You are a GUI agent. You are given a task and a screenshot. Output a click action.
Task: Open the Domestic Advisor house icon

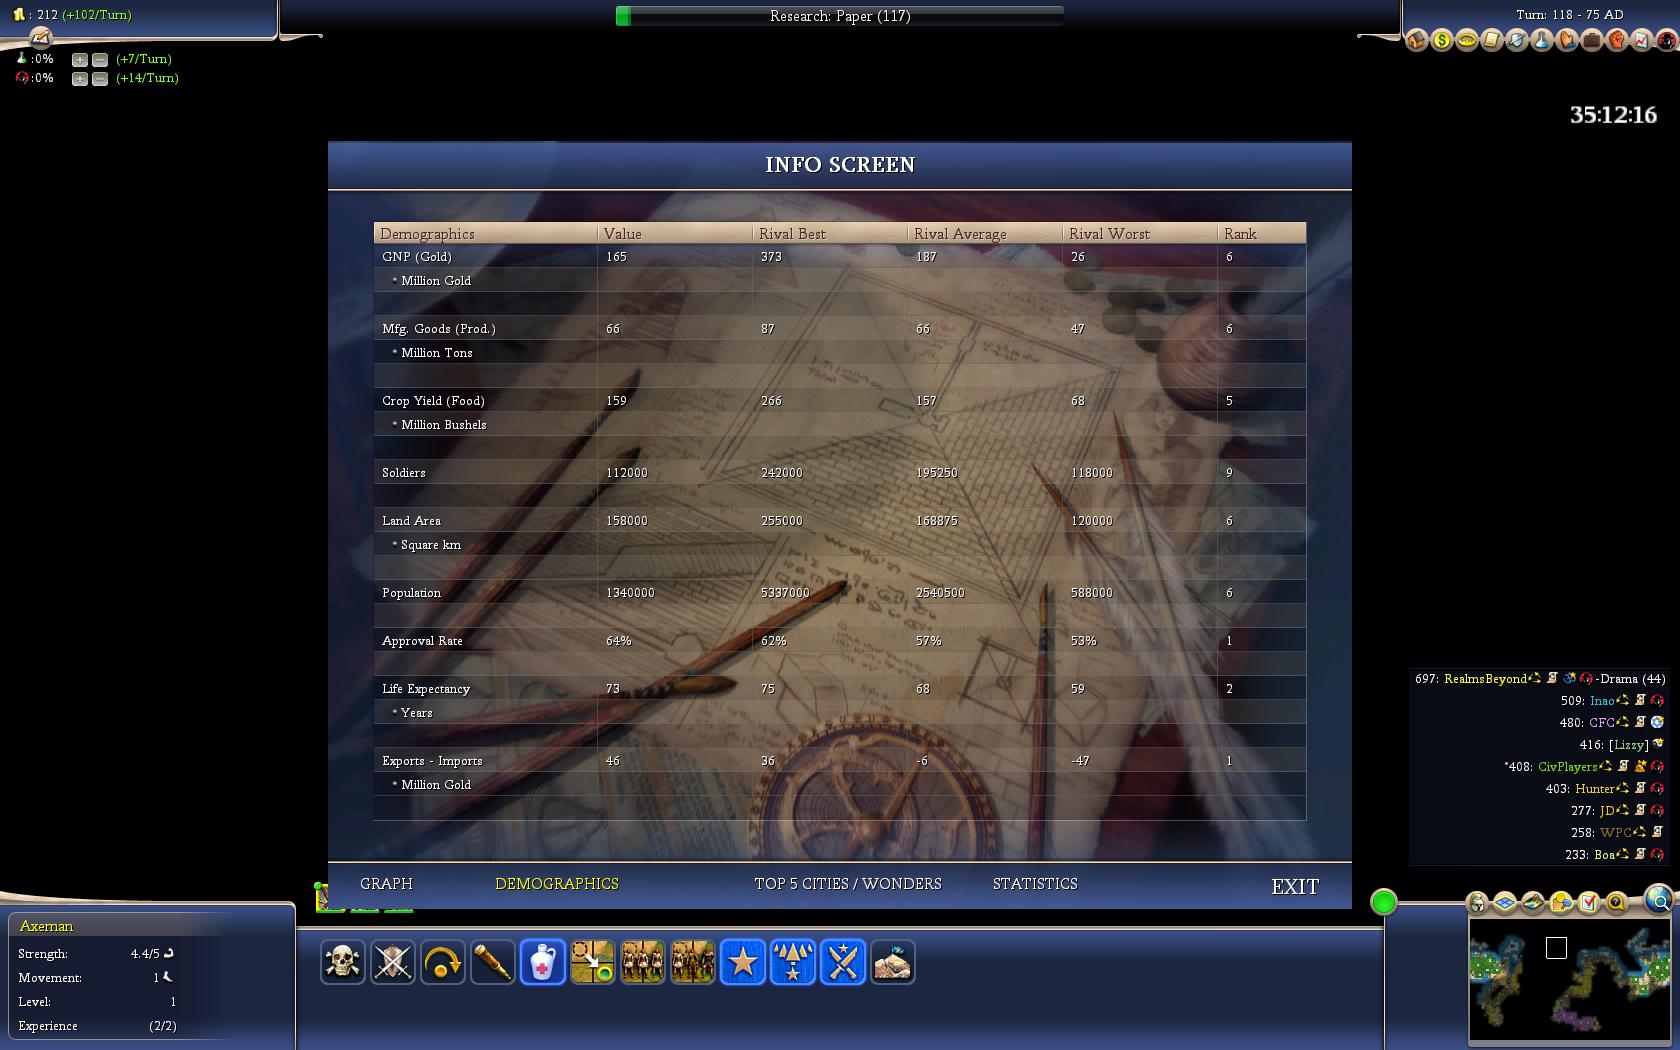tap(1416, 41)
